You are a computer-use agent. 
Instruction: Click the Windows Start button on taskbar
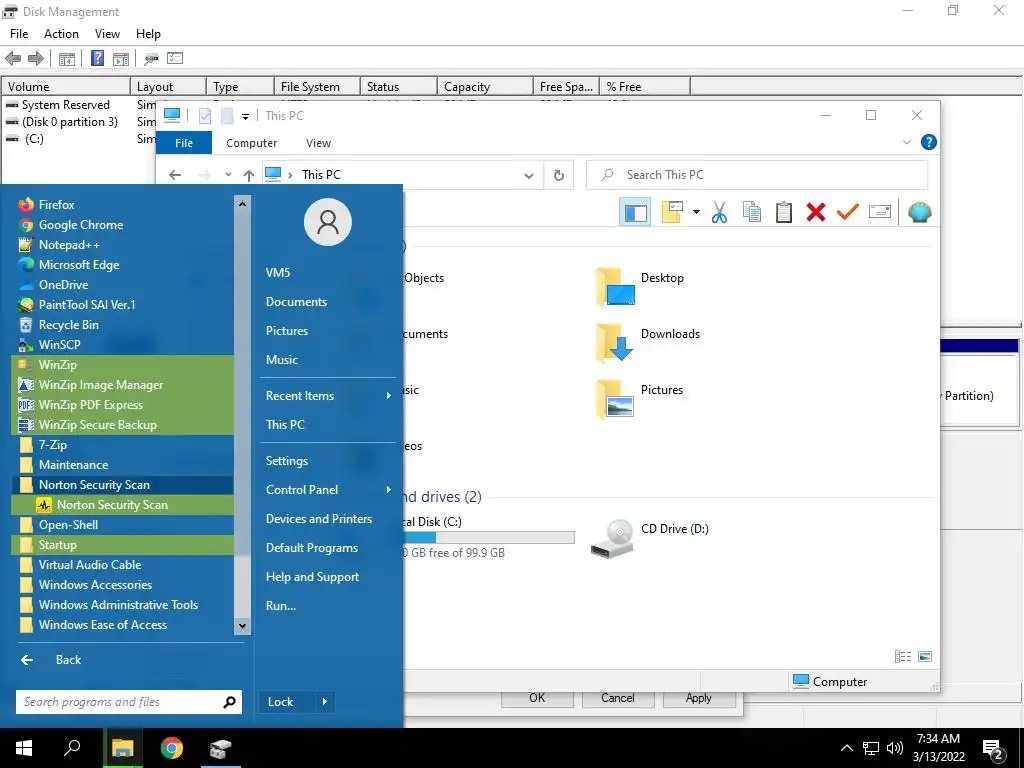[24, 748]
